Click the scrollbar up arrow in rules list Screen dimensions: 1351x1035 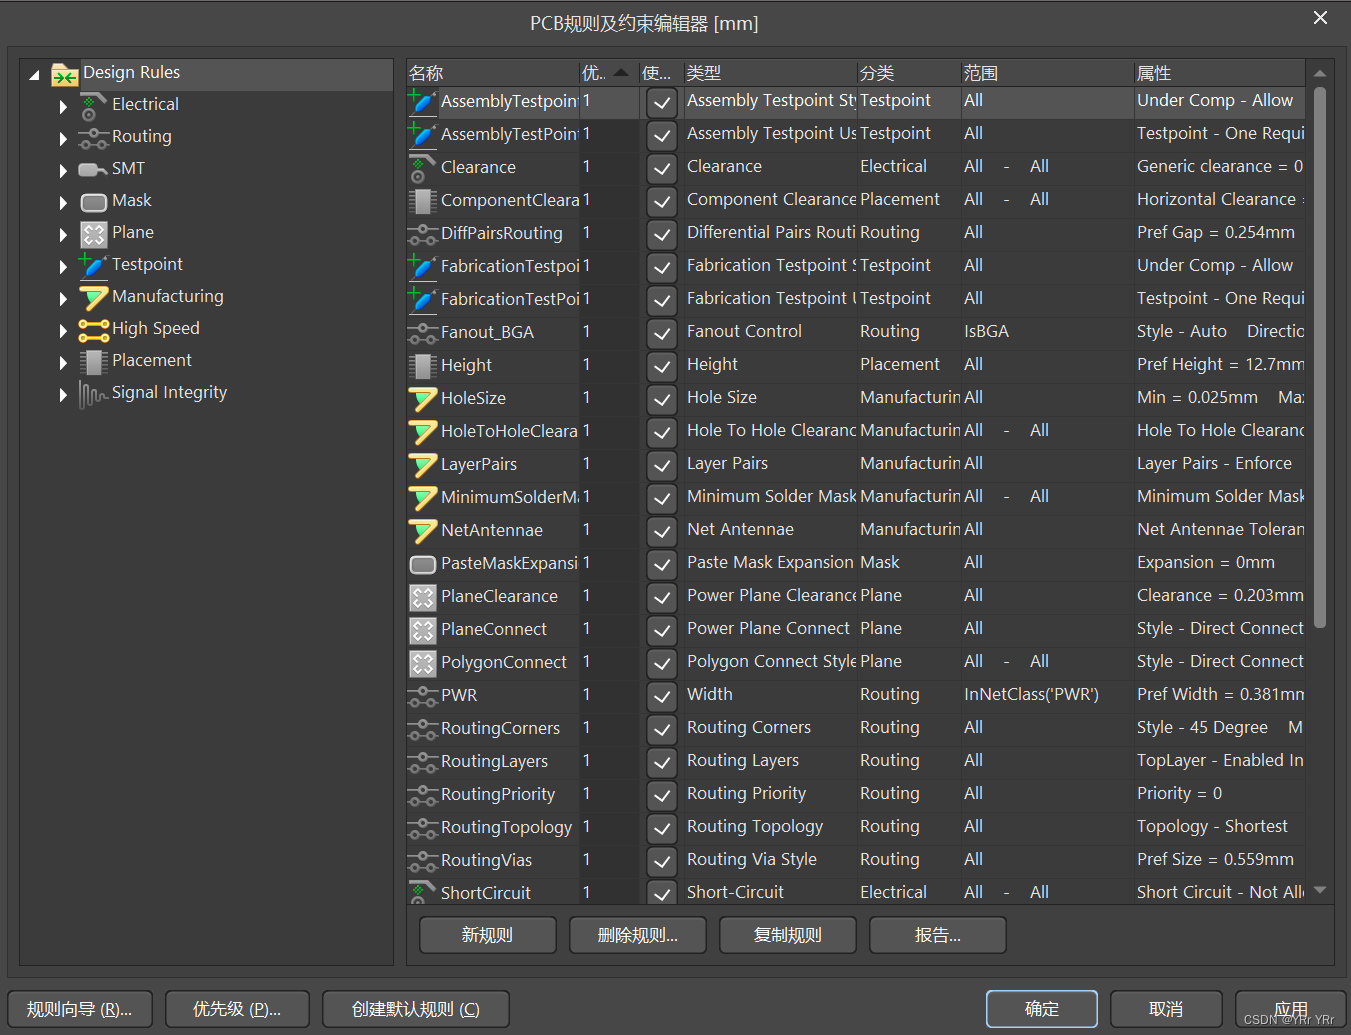1320,73
